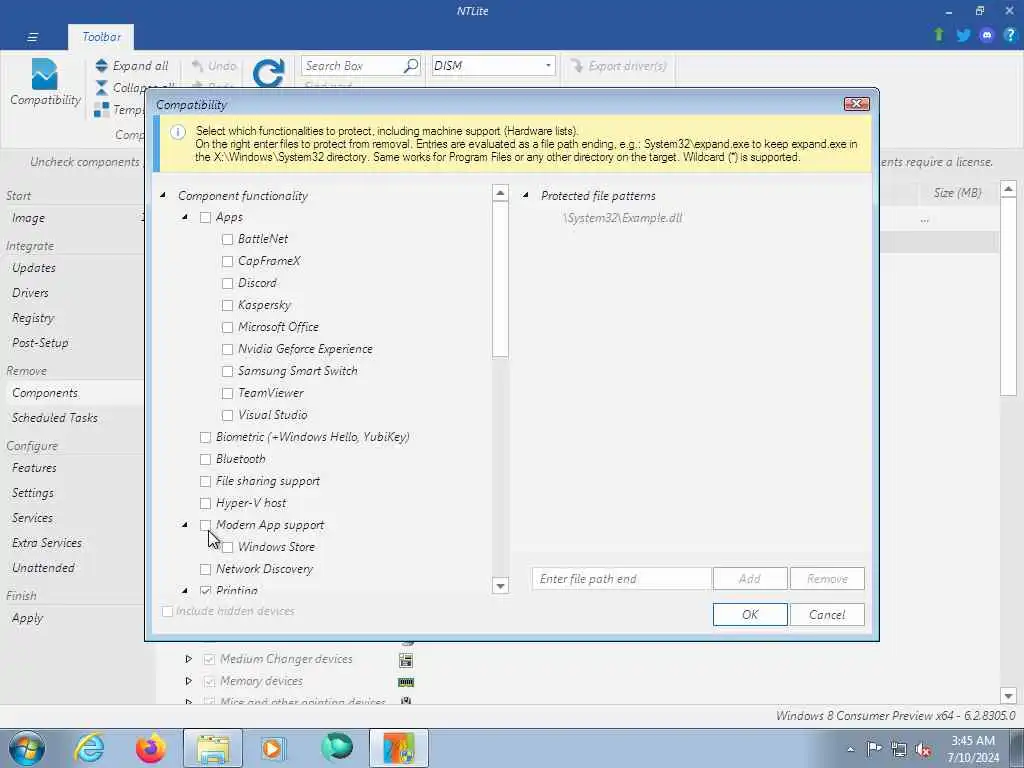
Task: Launch Internet Explorer from taskbar
Action: pyautogui.click(x=89, y=748)
